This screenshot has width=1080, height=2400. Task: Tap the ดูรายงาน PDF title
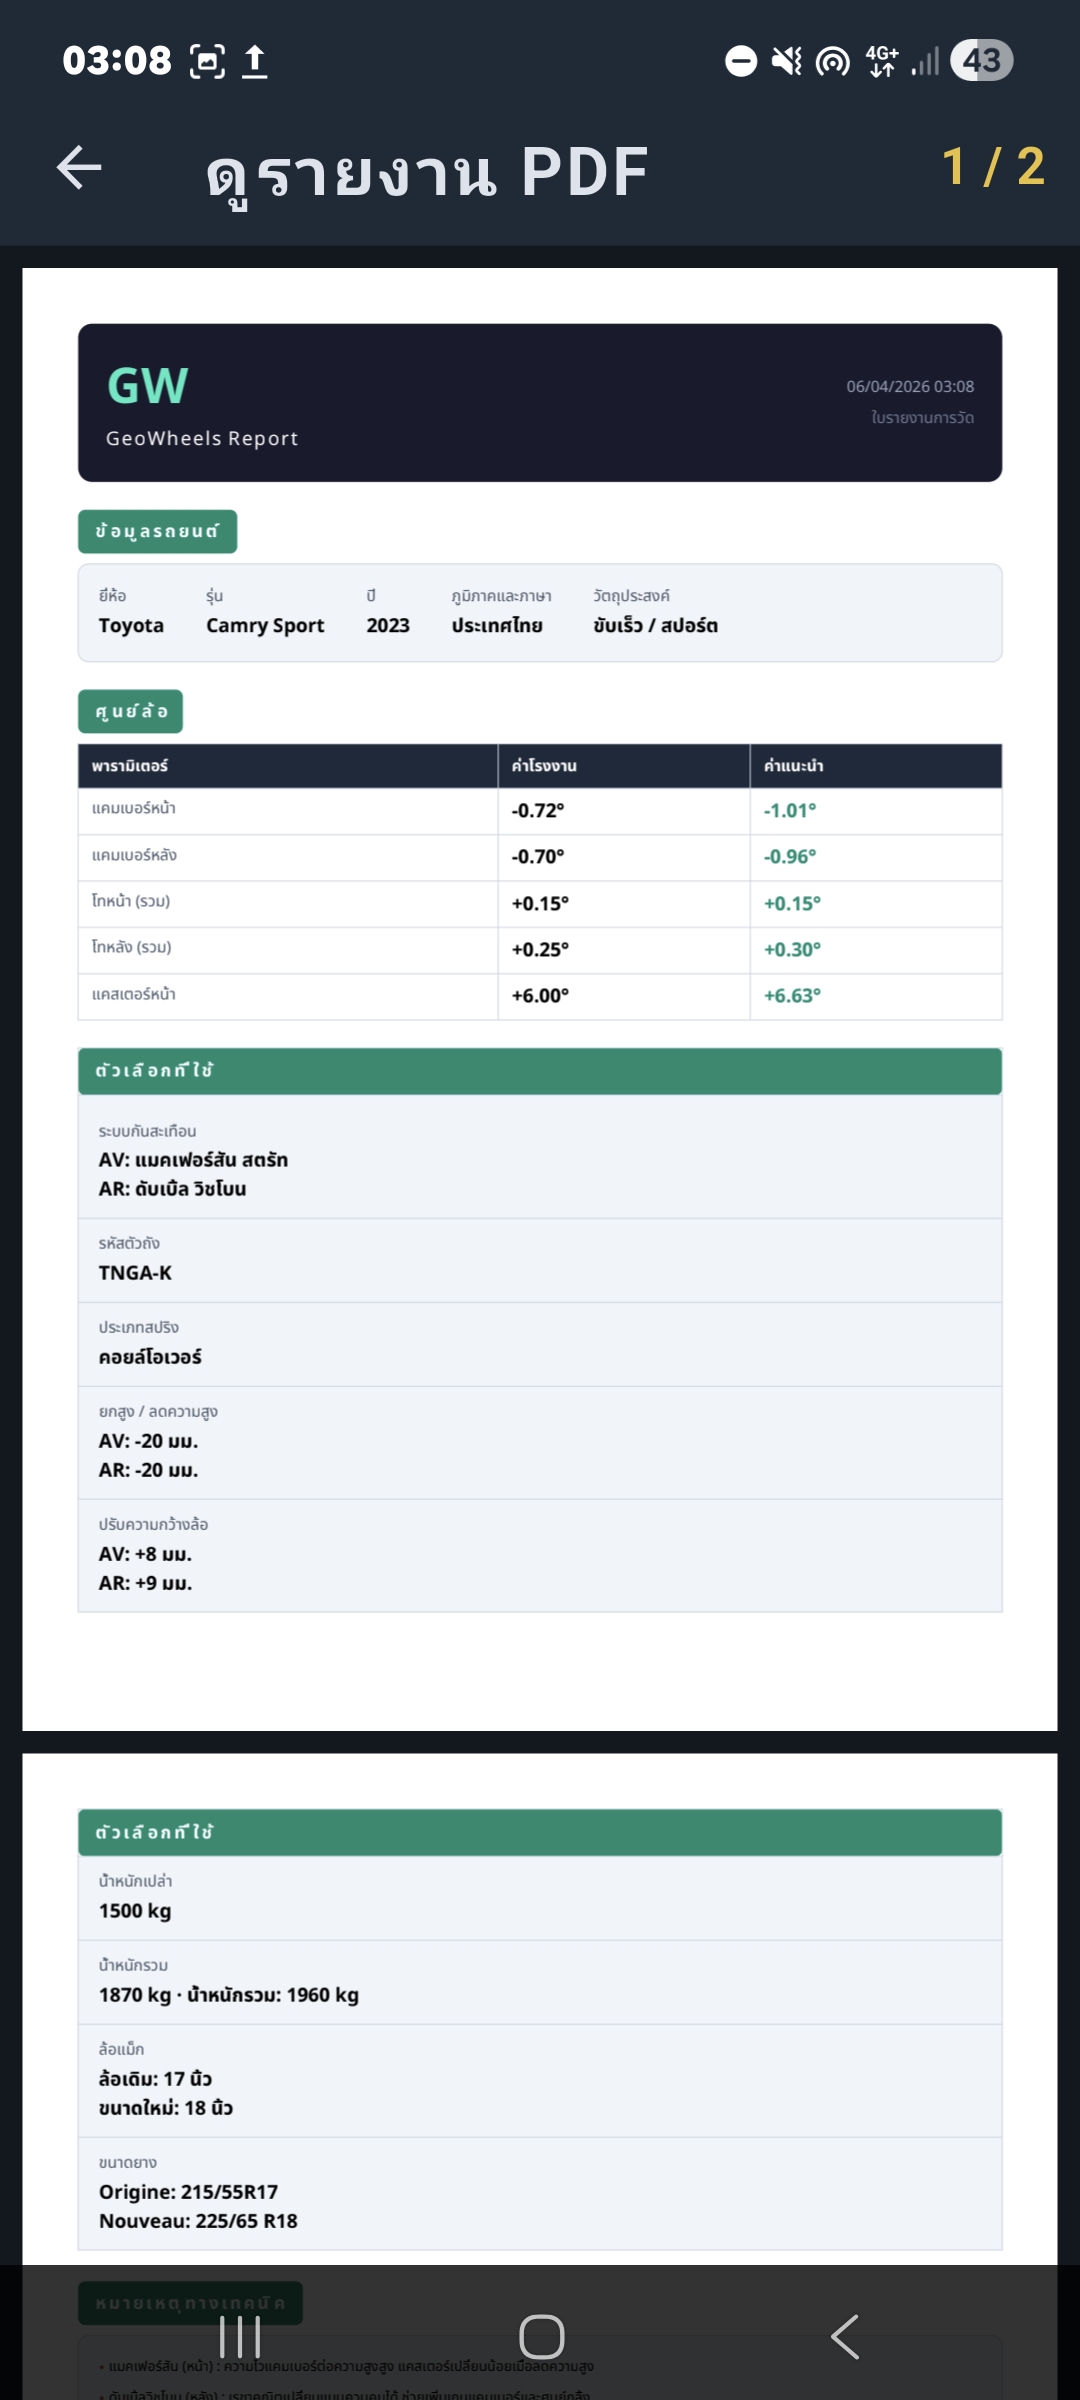click(x=428, y=172)
